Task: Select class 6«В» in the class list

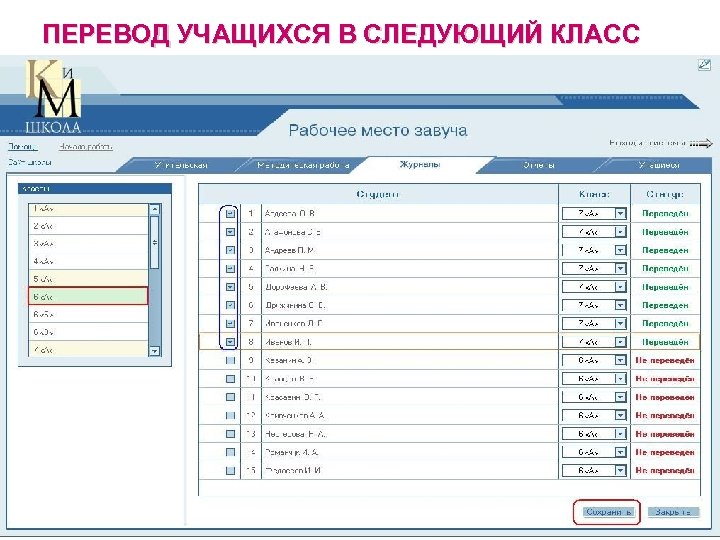Action: point(88,332)
